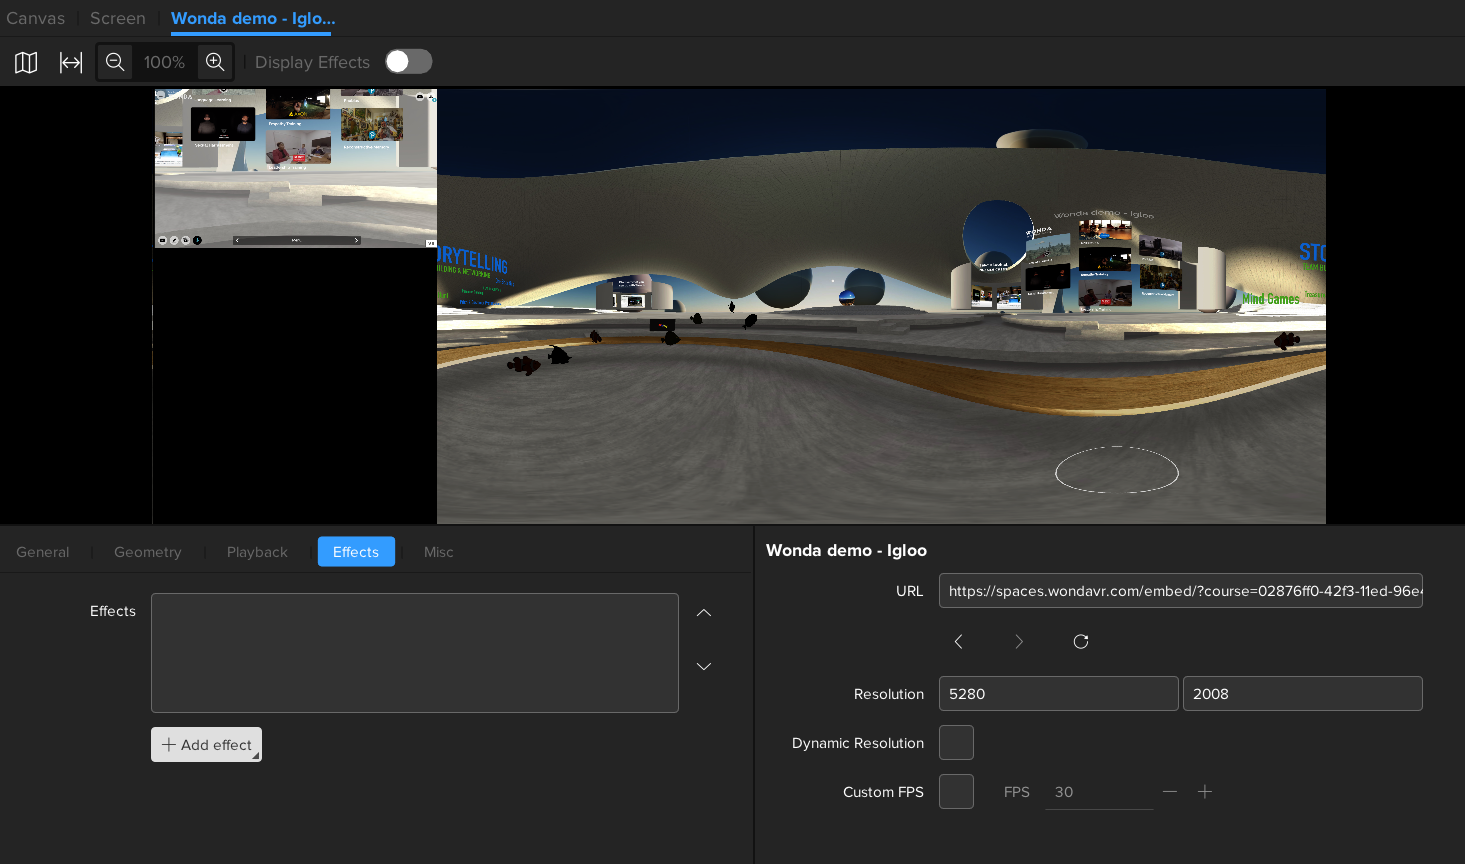Enable the Dynamic Resolution checkbox
1465x864 pixels.
point(956,743)
